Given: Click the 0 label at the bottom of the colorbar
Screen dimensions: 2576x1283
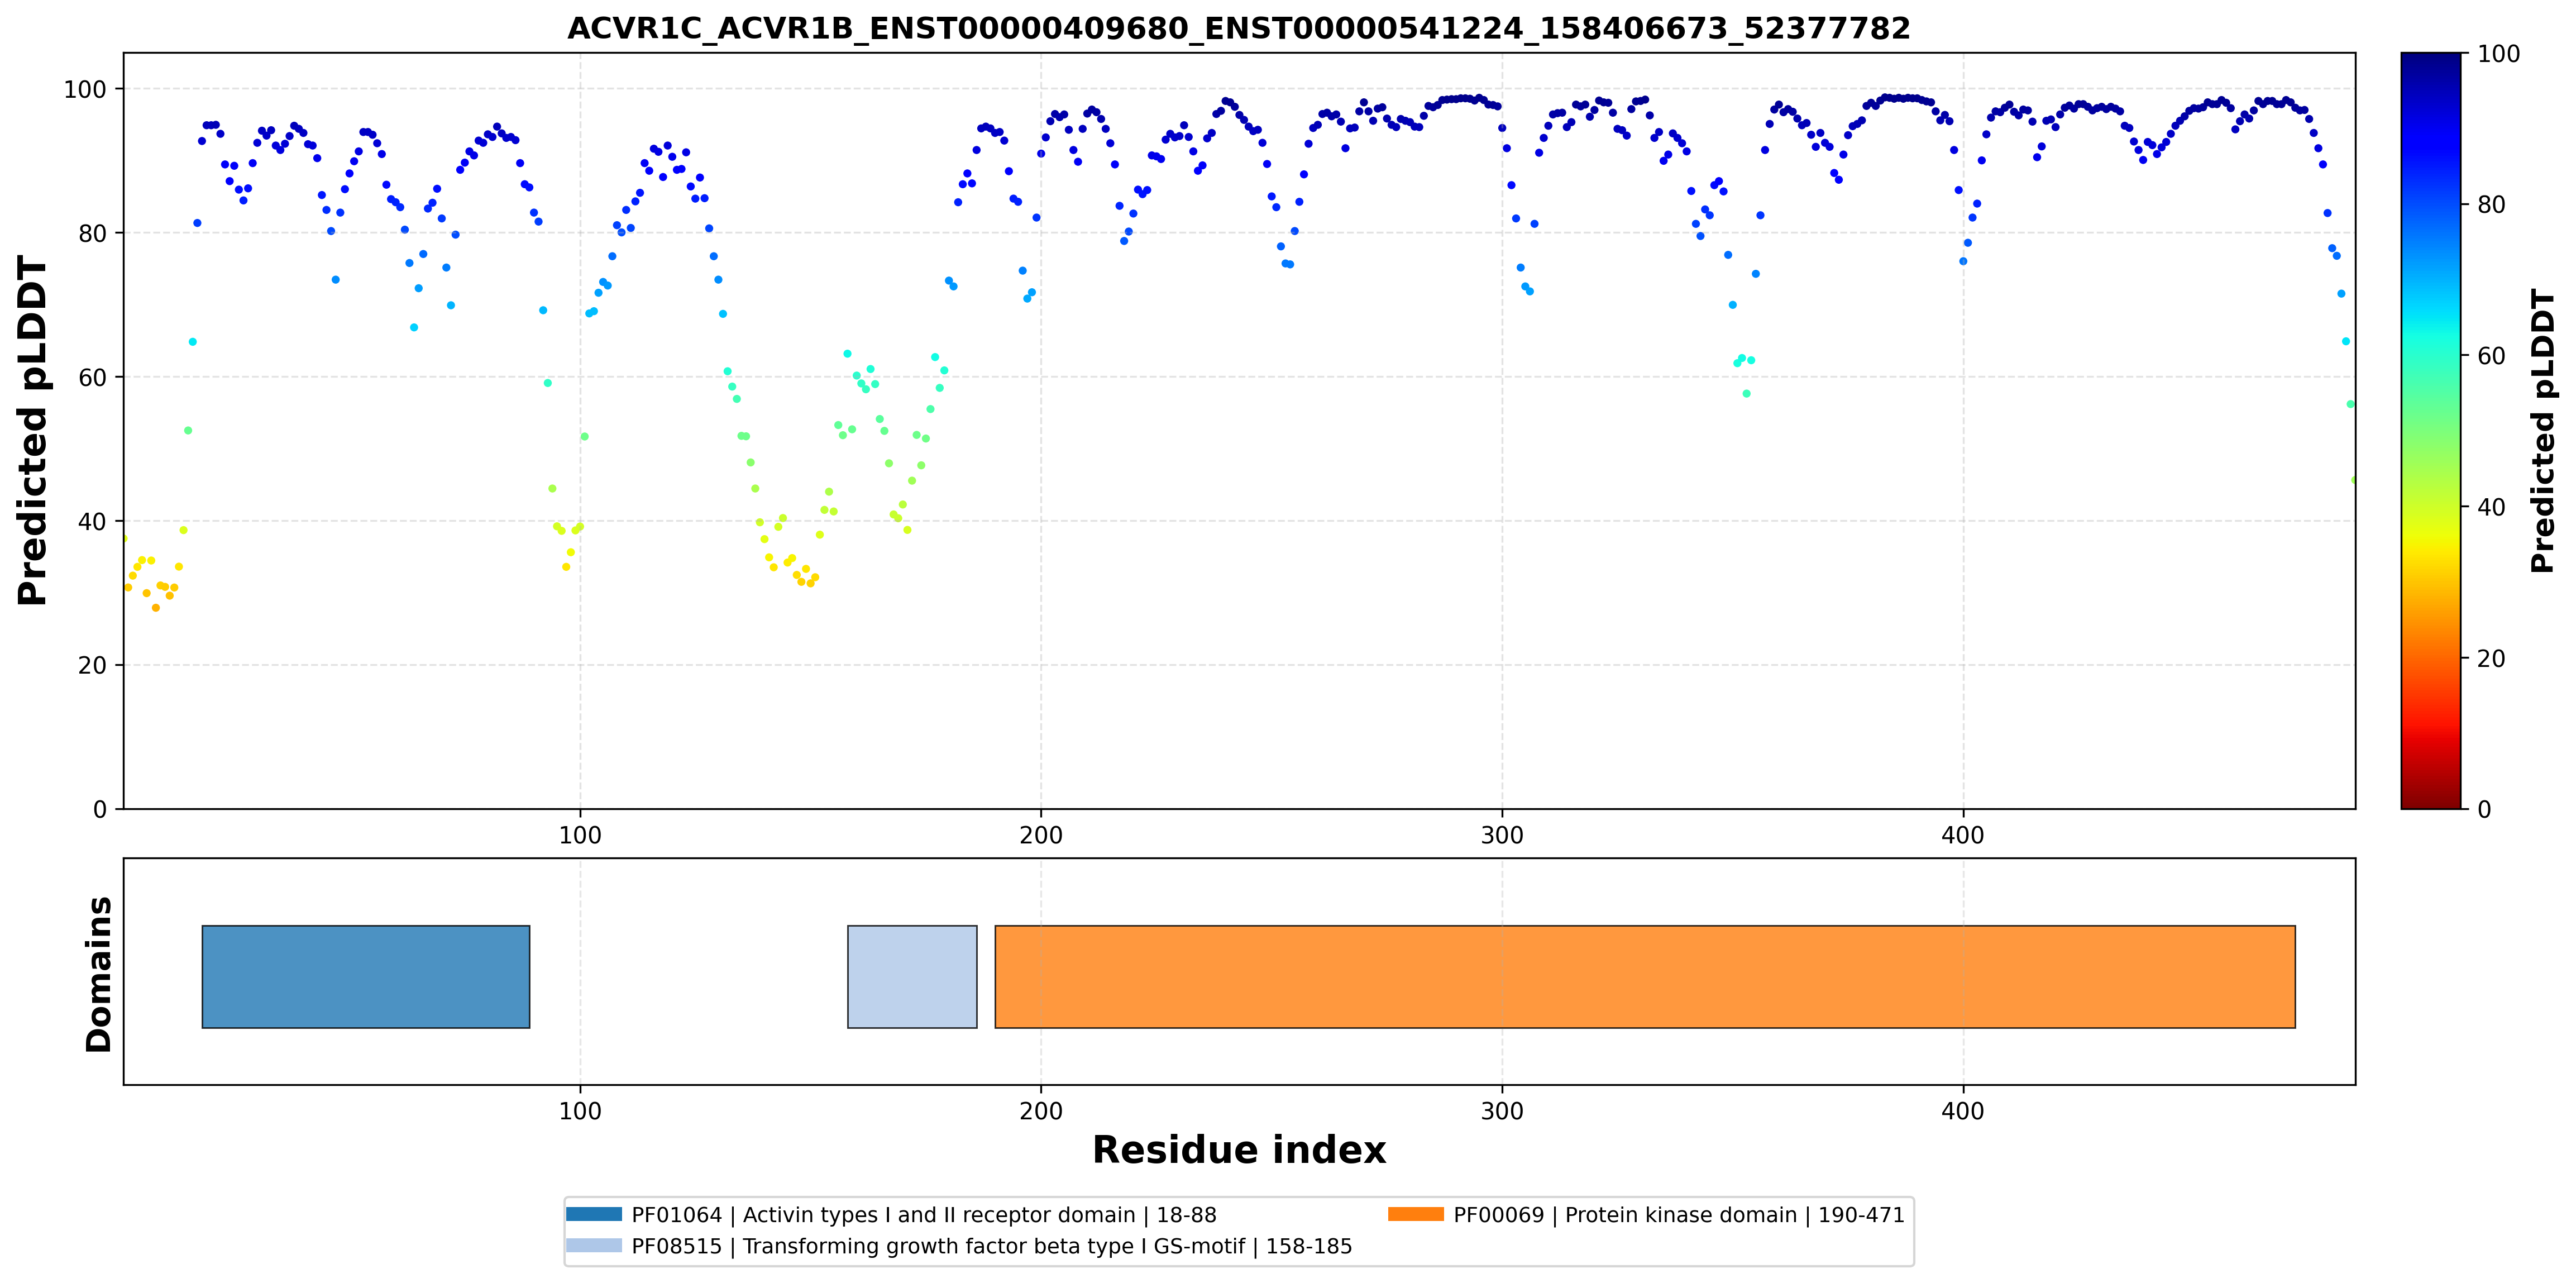Looking at the screenshot, I should click(2484, 809).
